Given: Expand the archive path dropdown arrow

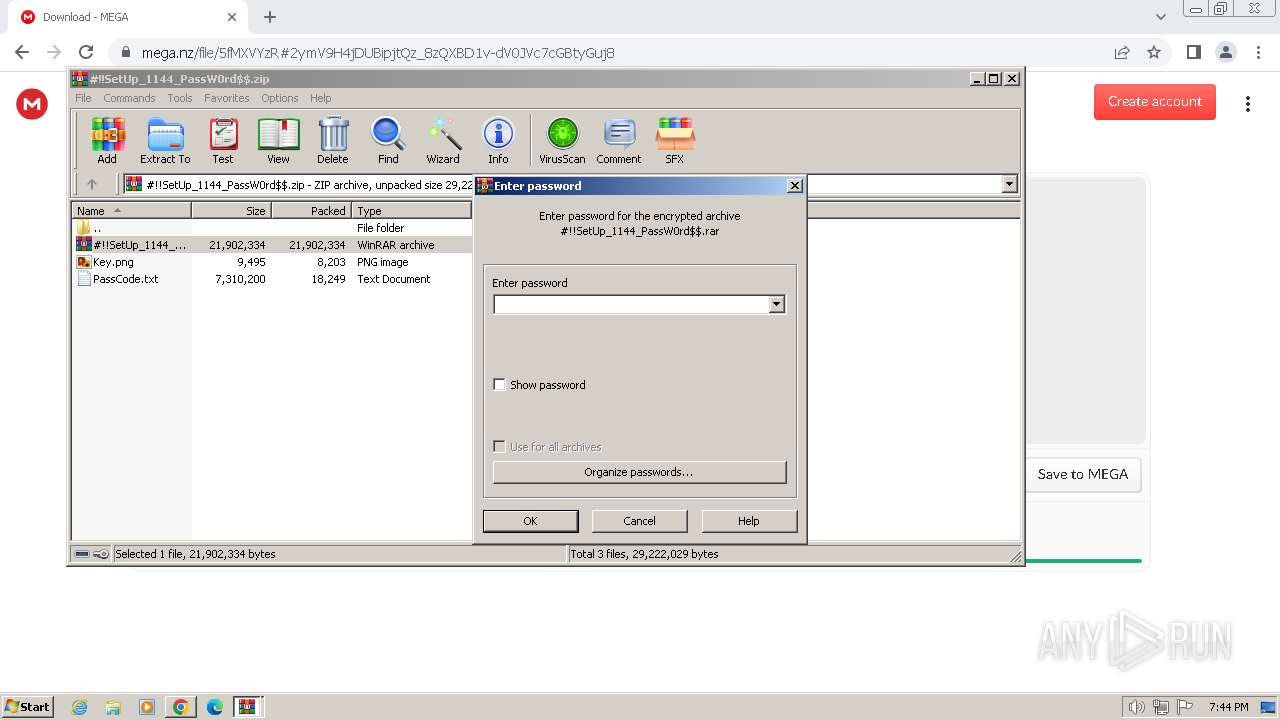Looking at the screenshot, I should (1009, 184).
